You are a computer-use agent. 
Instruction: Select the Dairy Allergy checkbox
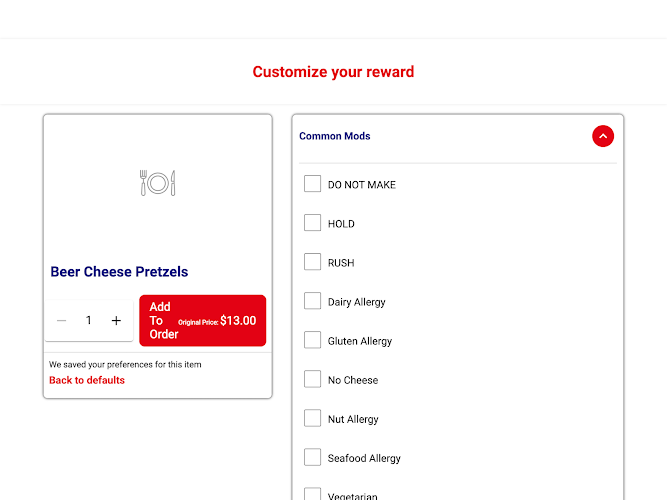[x=312, y=301]
